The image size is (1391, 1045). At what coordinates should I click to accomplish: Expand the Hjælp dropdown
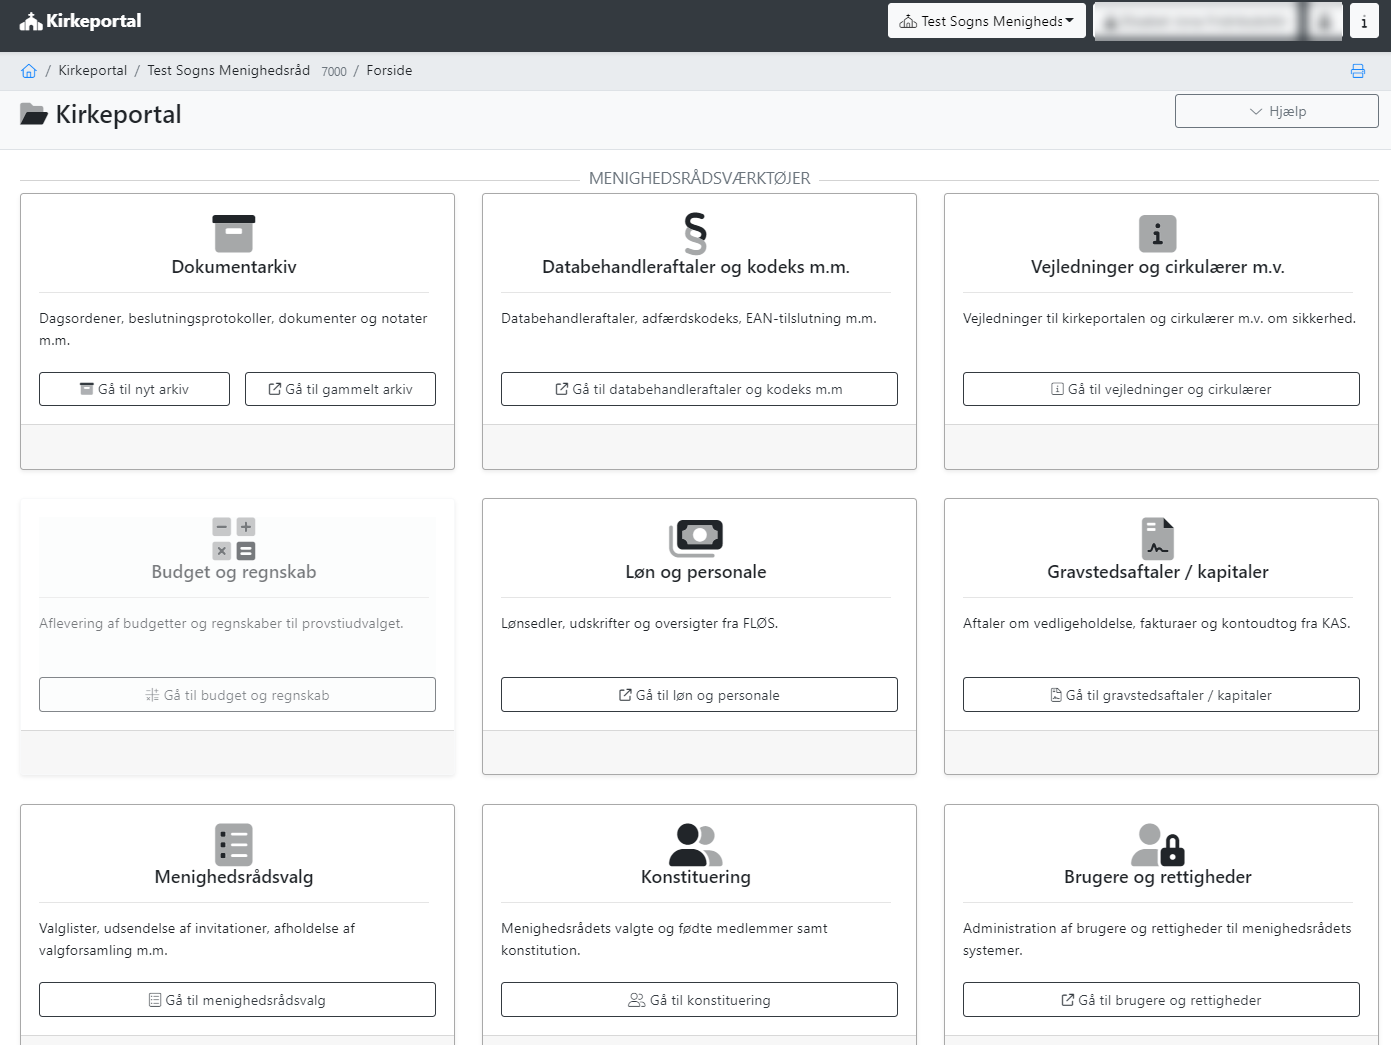click(1276, 111)
